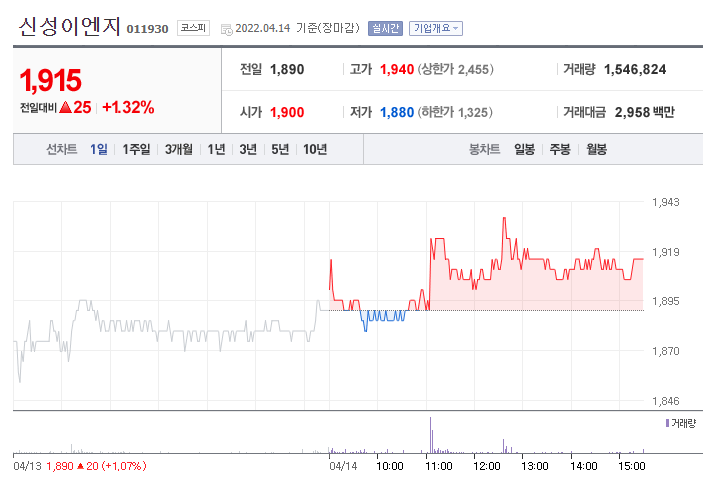703x479 pixels.
Task: Click the 코스피 market badge
Action: [193, 28]
